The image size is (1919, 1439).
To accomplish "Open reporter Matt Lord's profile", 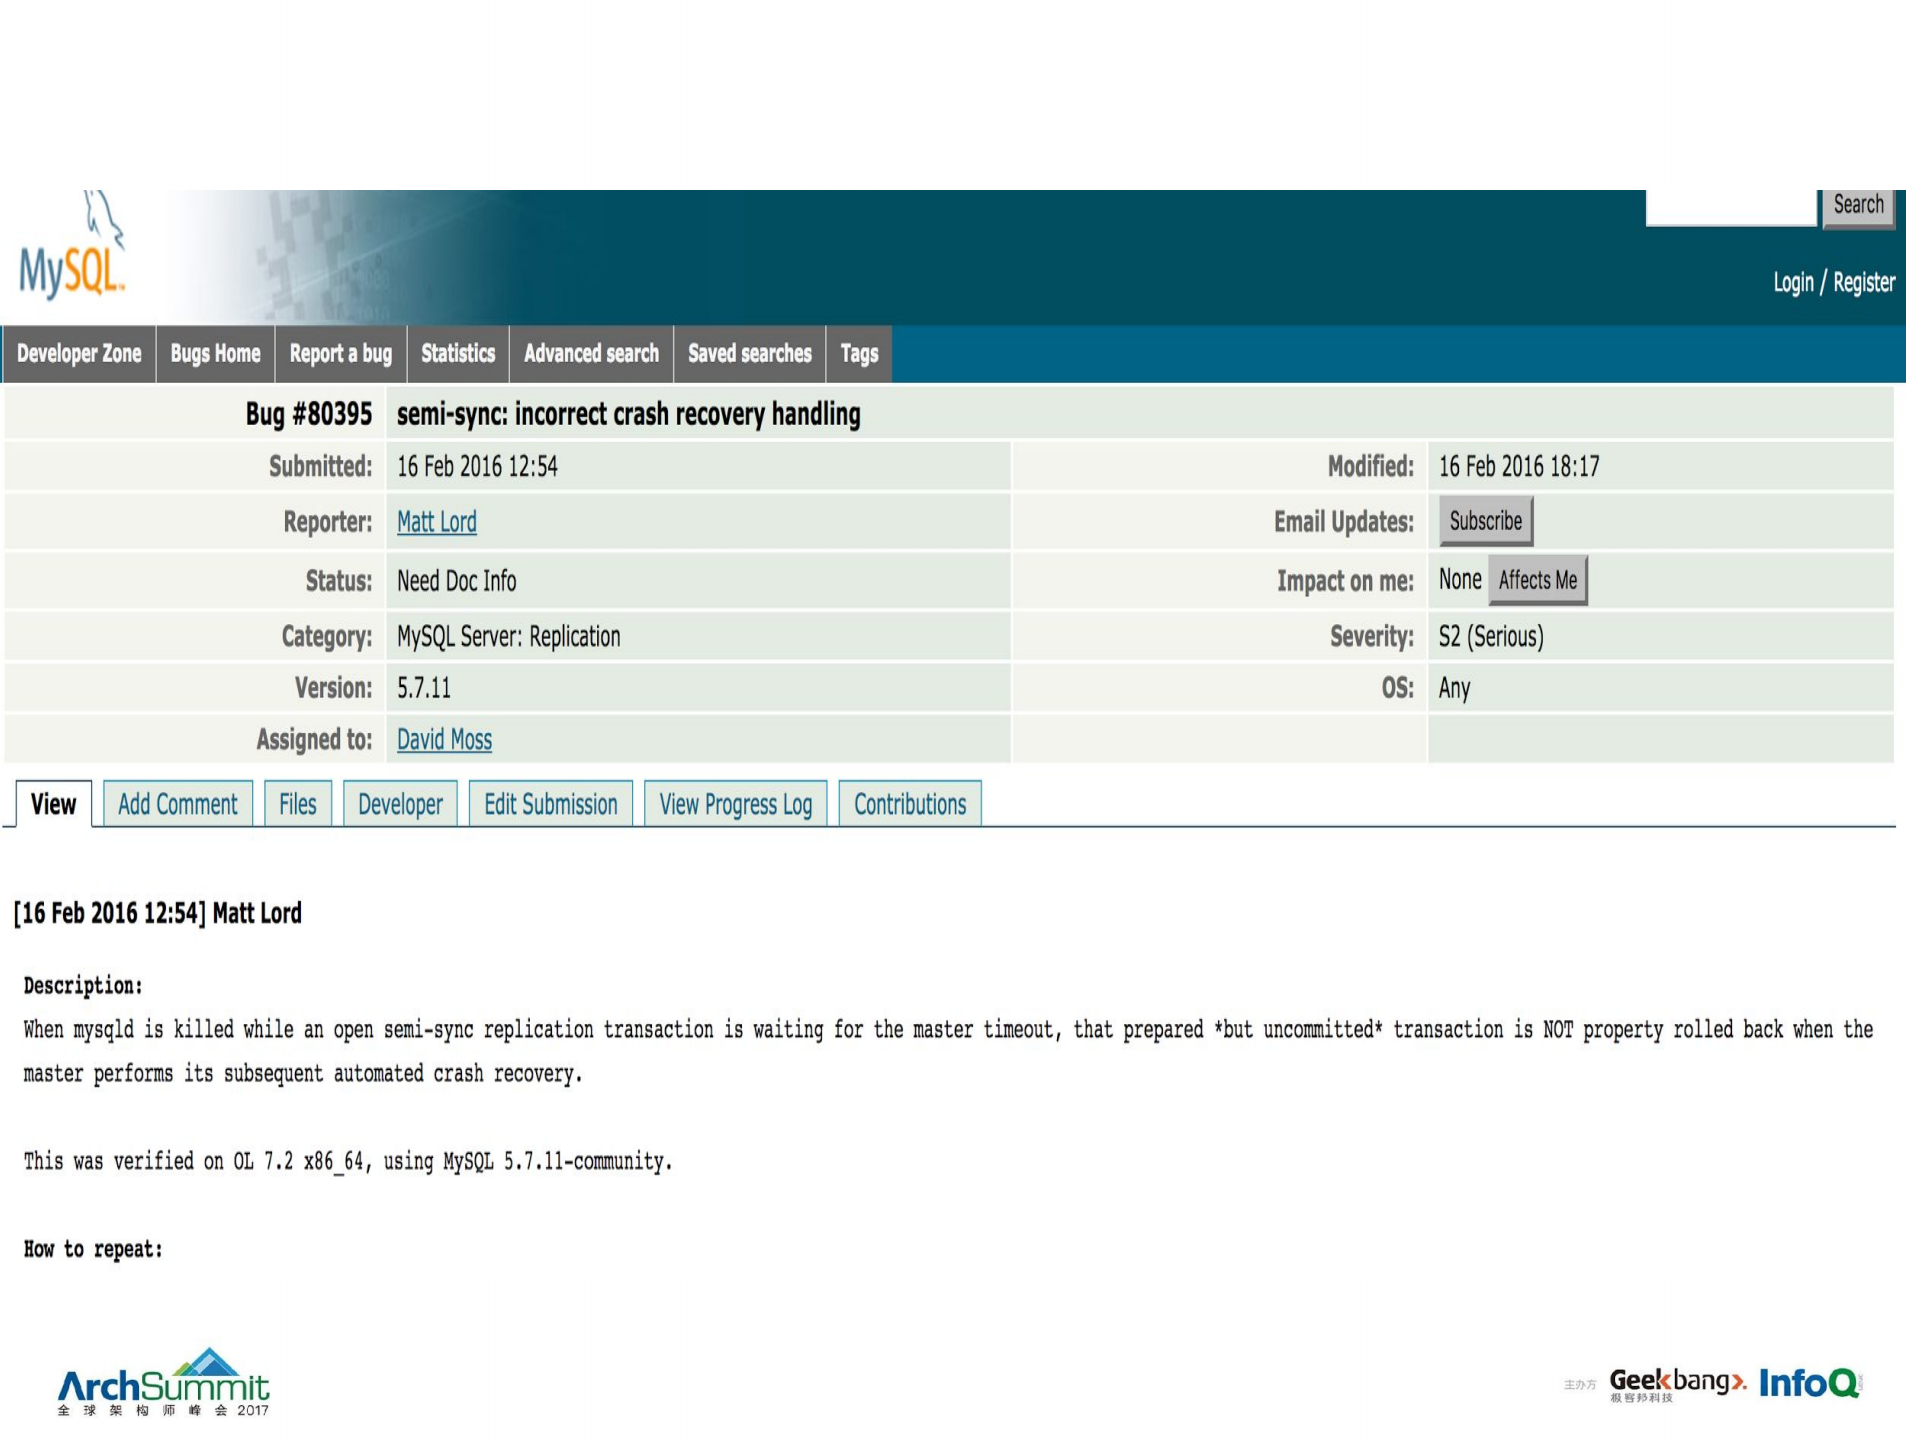I will 436,522.
